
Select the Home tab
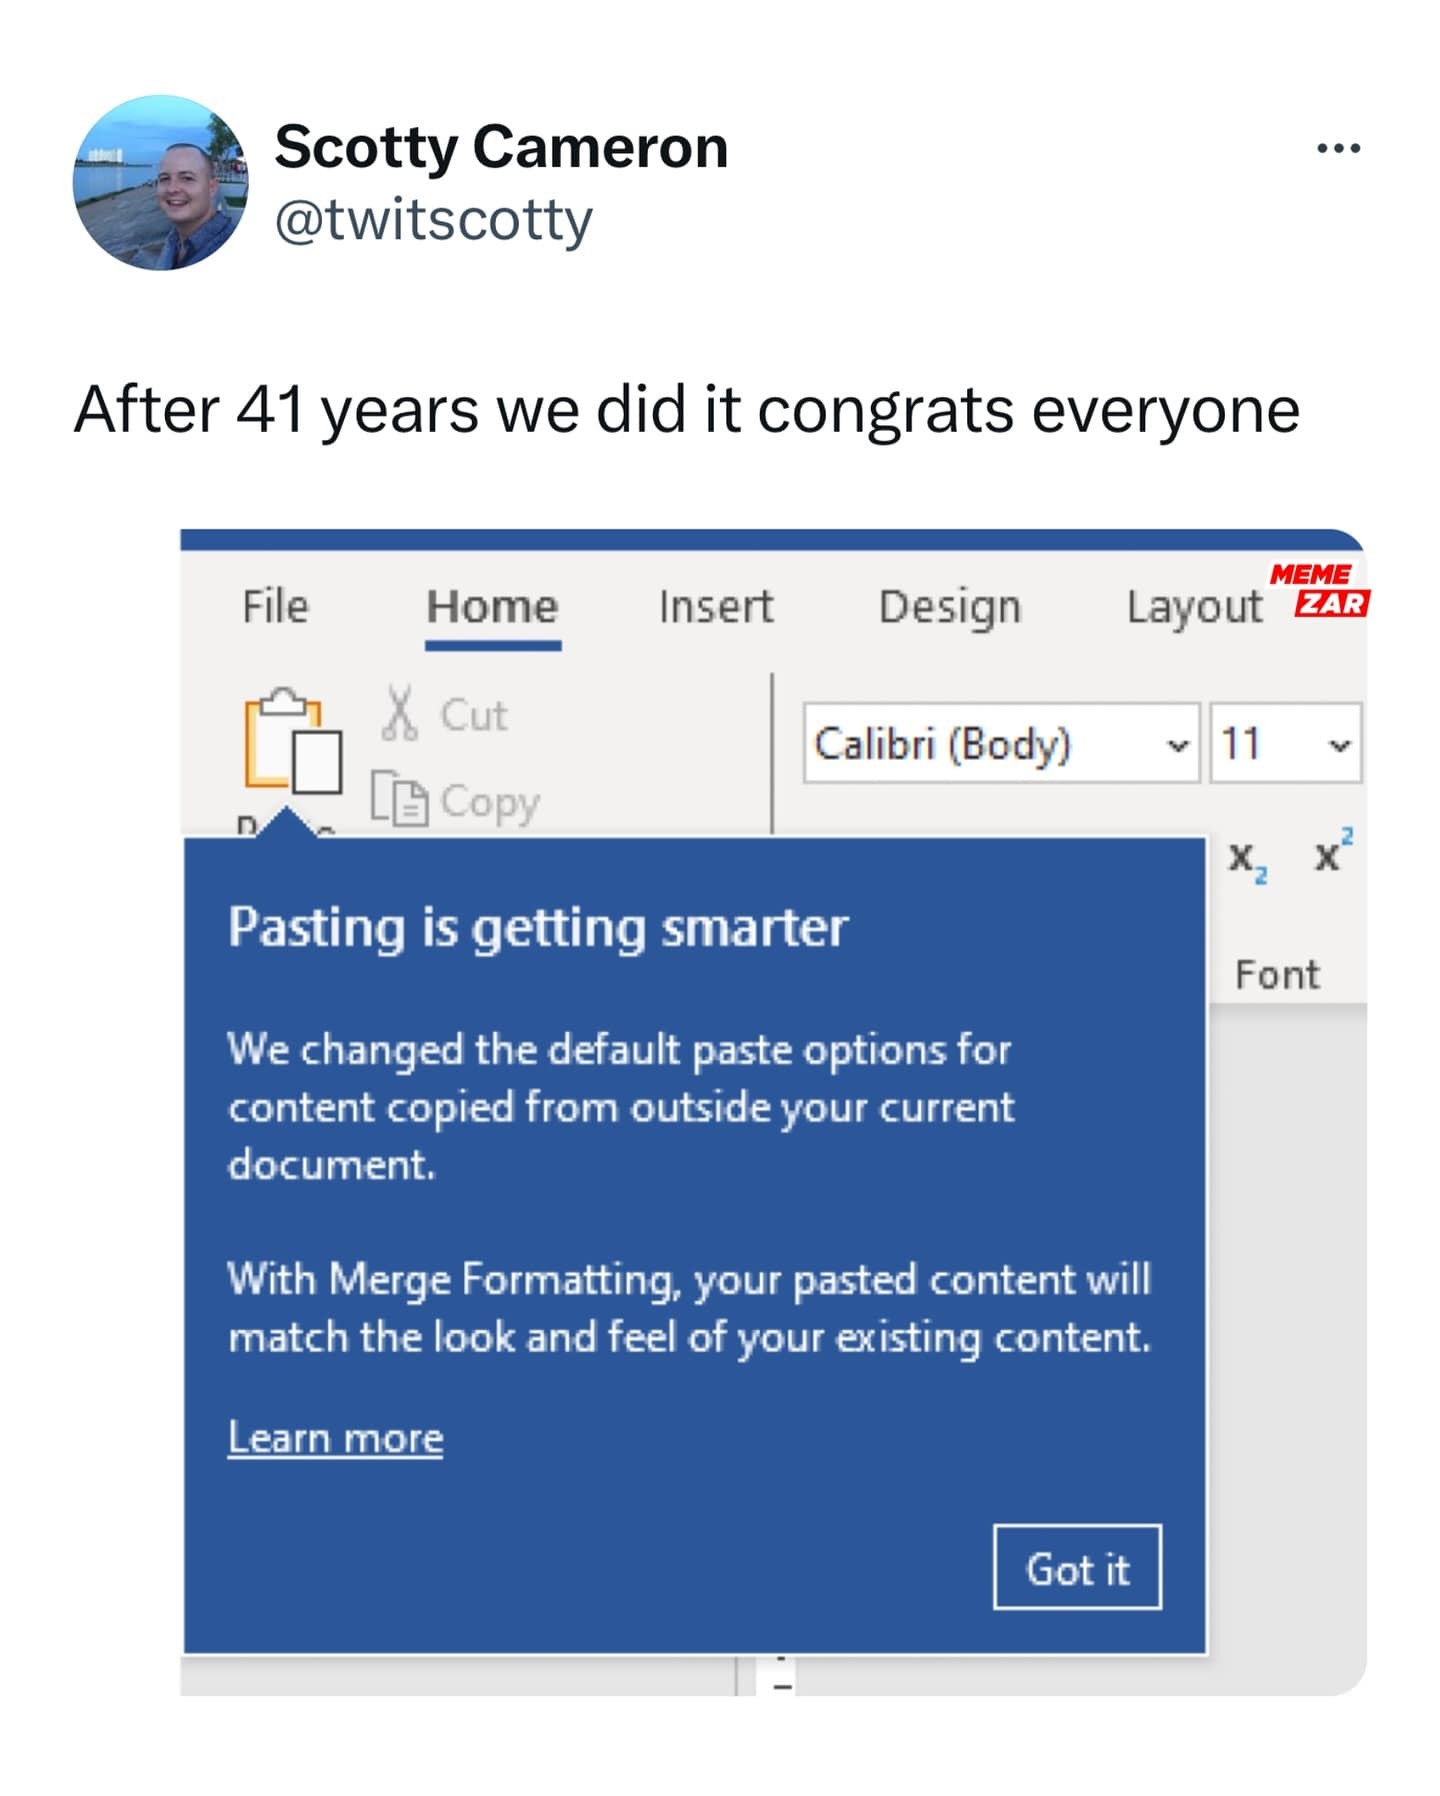click(x=492, y=606)
